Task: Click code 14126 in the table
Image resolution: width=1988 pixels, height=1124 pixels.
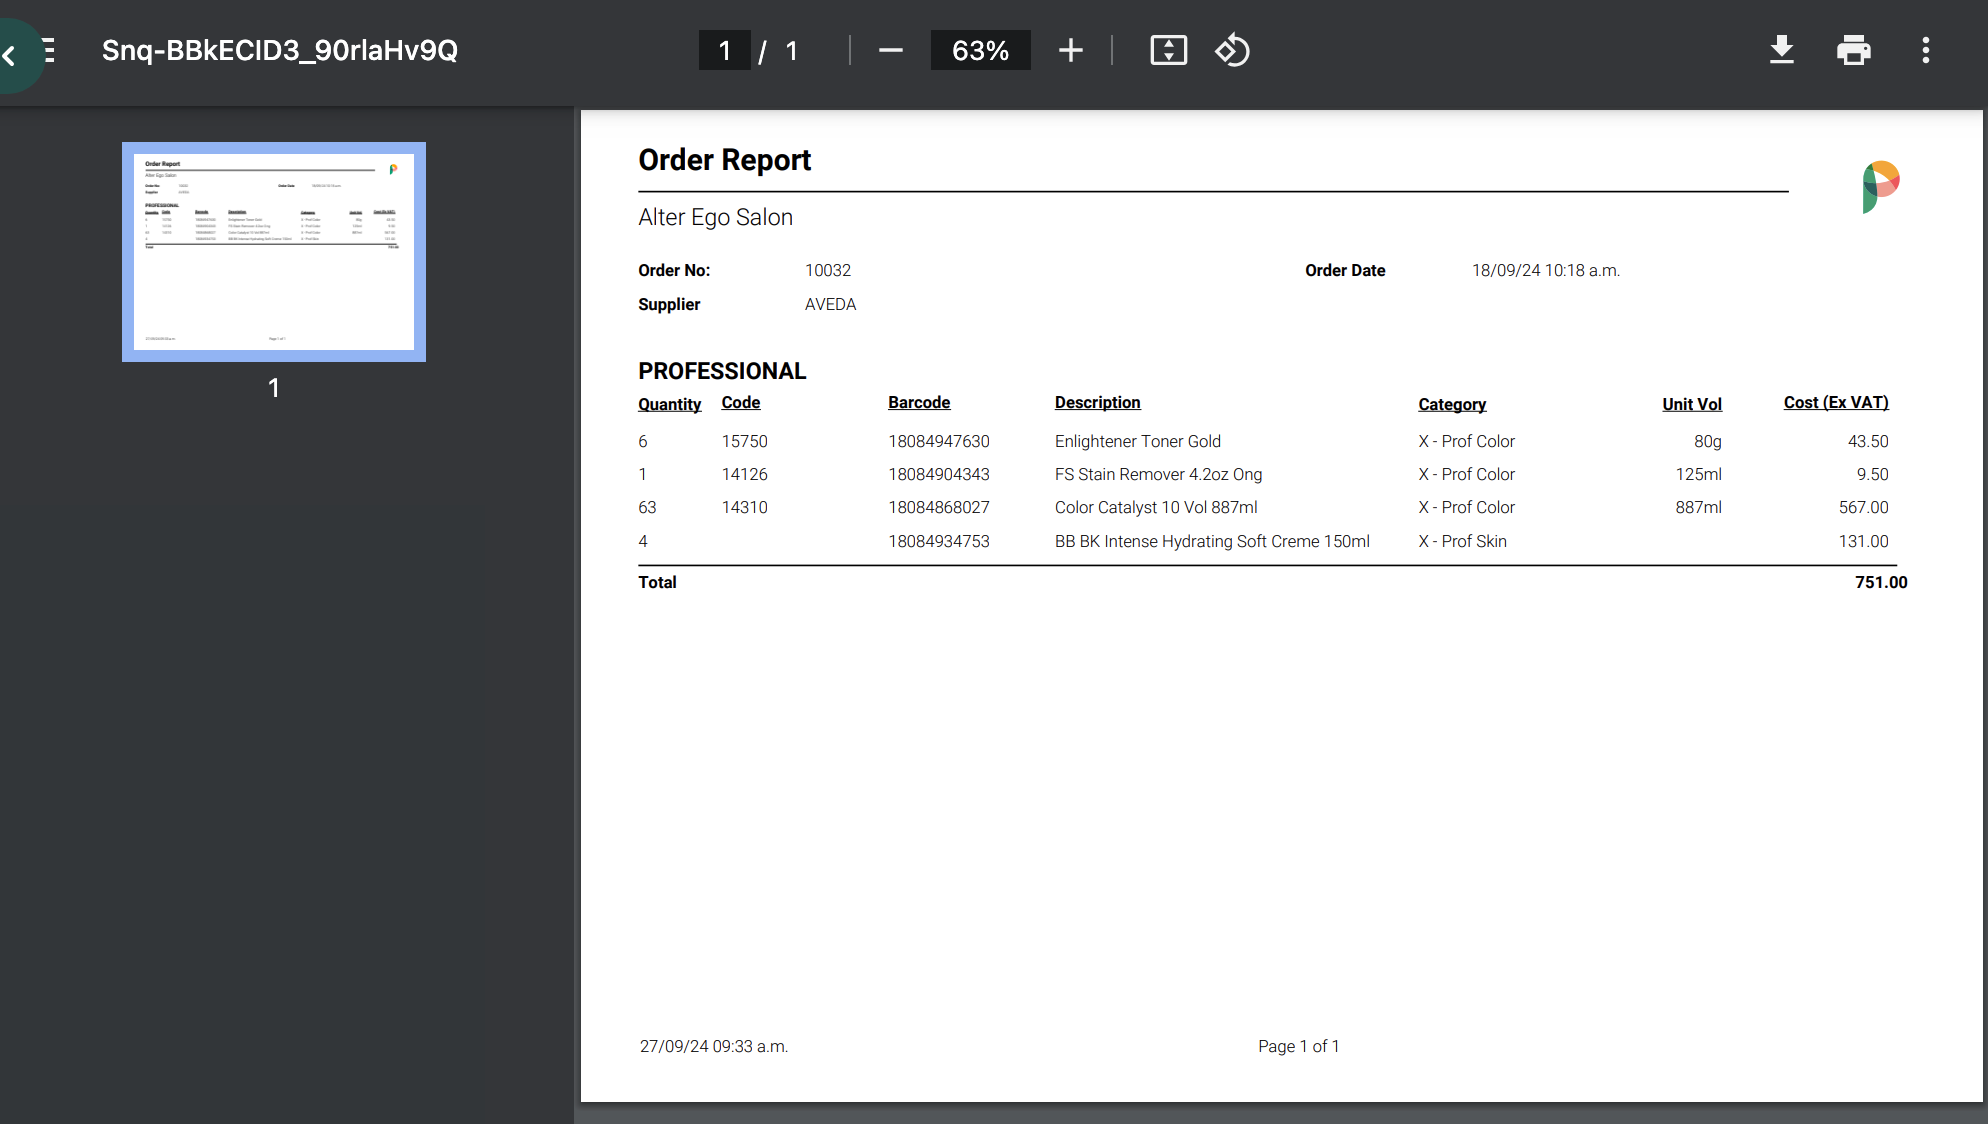Action: pos(744,474)
